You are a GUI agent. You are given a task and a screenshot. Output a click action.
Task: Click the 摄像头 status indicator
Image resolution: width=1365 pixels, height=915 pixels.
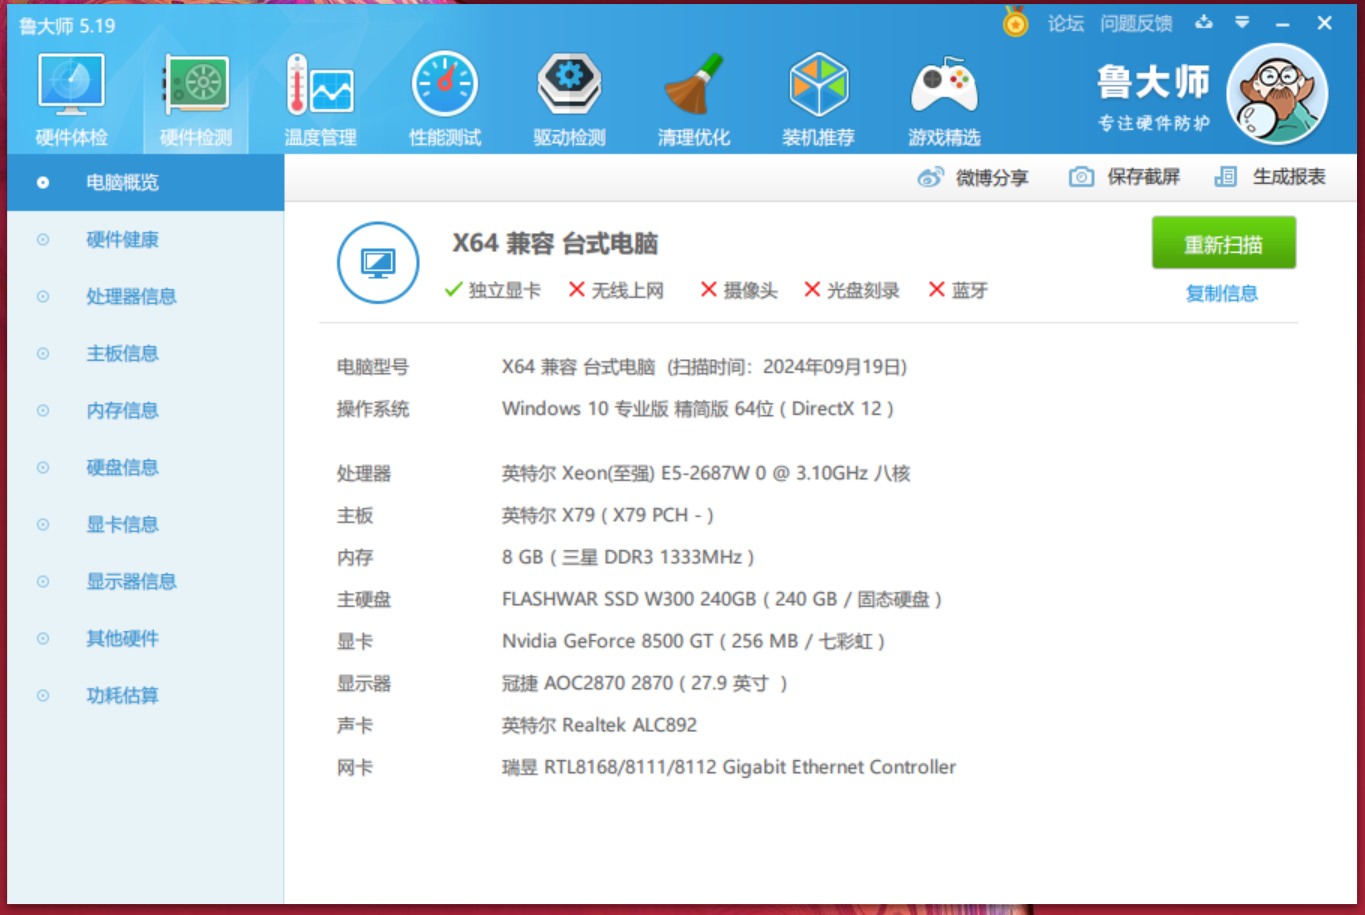point(739,290)
